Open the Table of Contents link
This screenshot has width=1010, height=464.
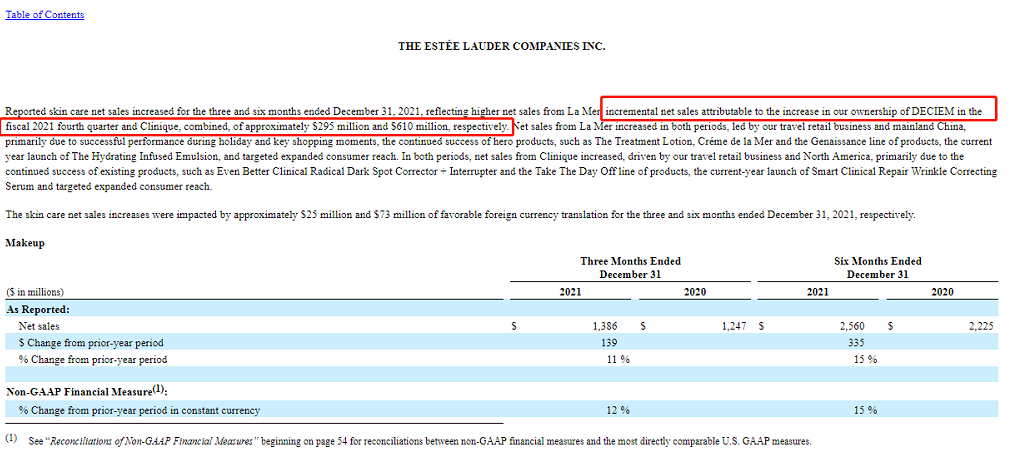(44, 14)
